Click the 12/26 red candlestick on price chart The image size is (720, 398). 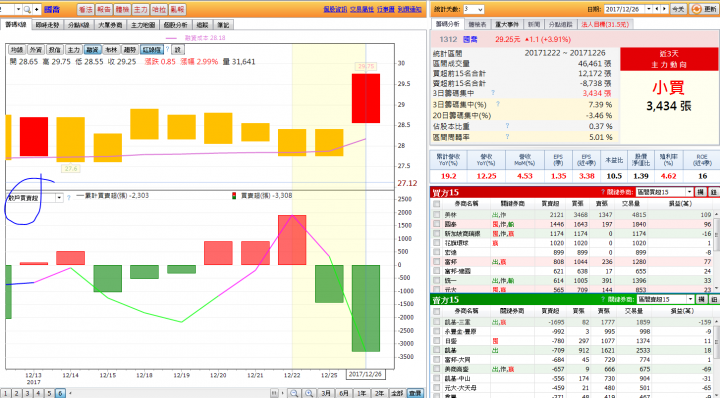pyautogui.click(x=366, y=98)
